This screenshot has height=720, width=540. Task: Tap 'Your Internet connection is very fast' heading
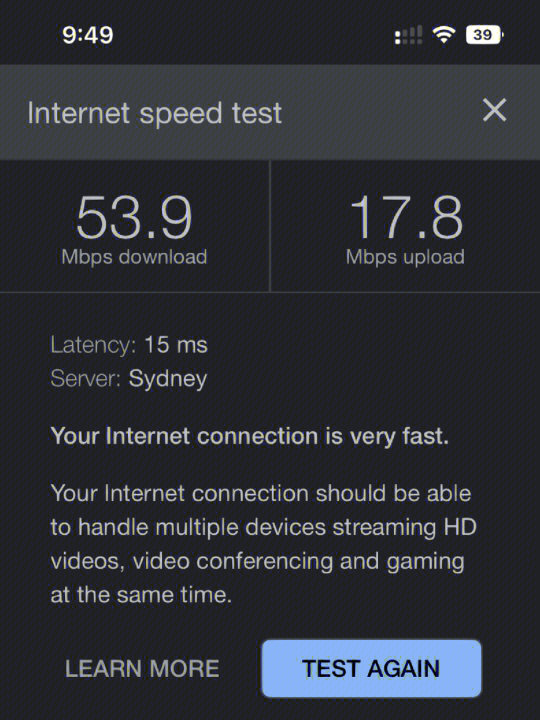point(249,436)
